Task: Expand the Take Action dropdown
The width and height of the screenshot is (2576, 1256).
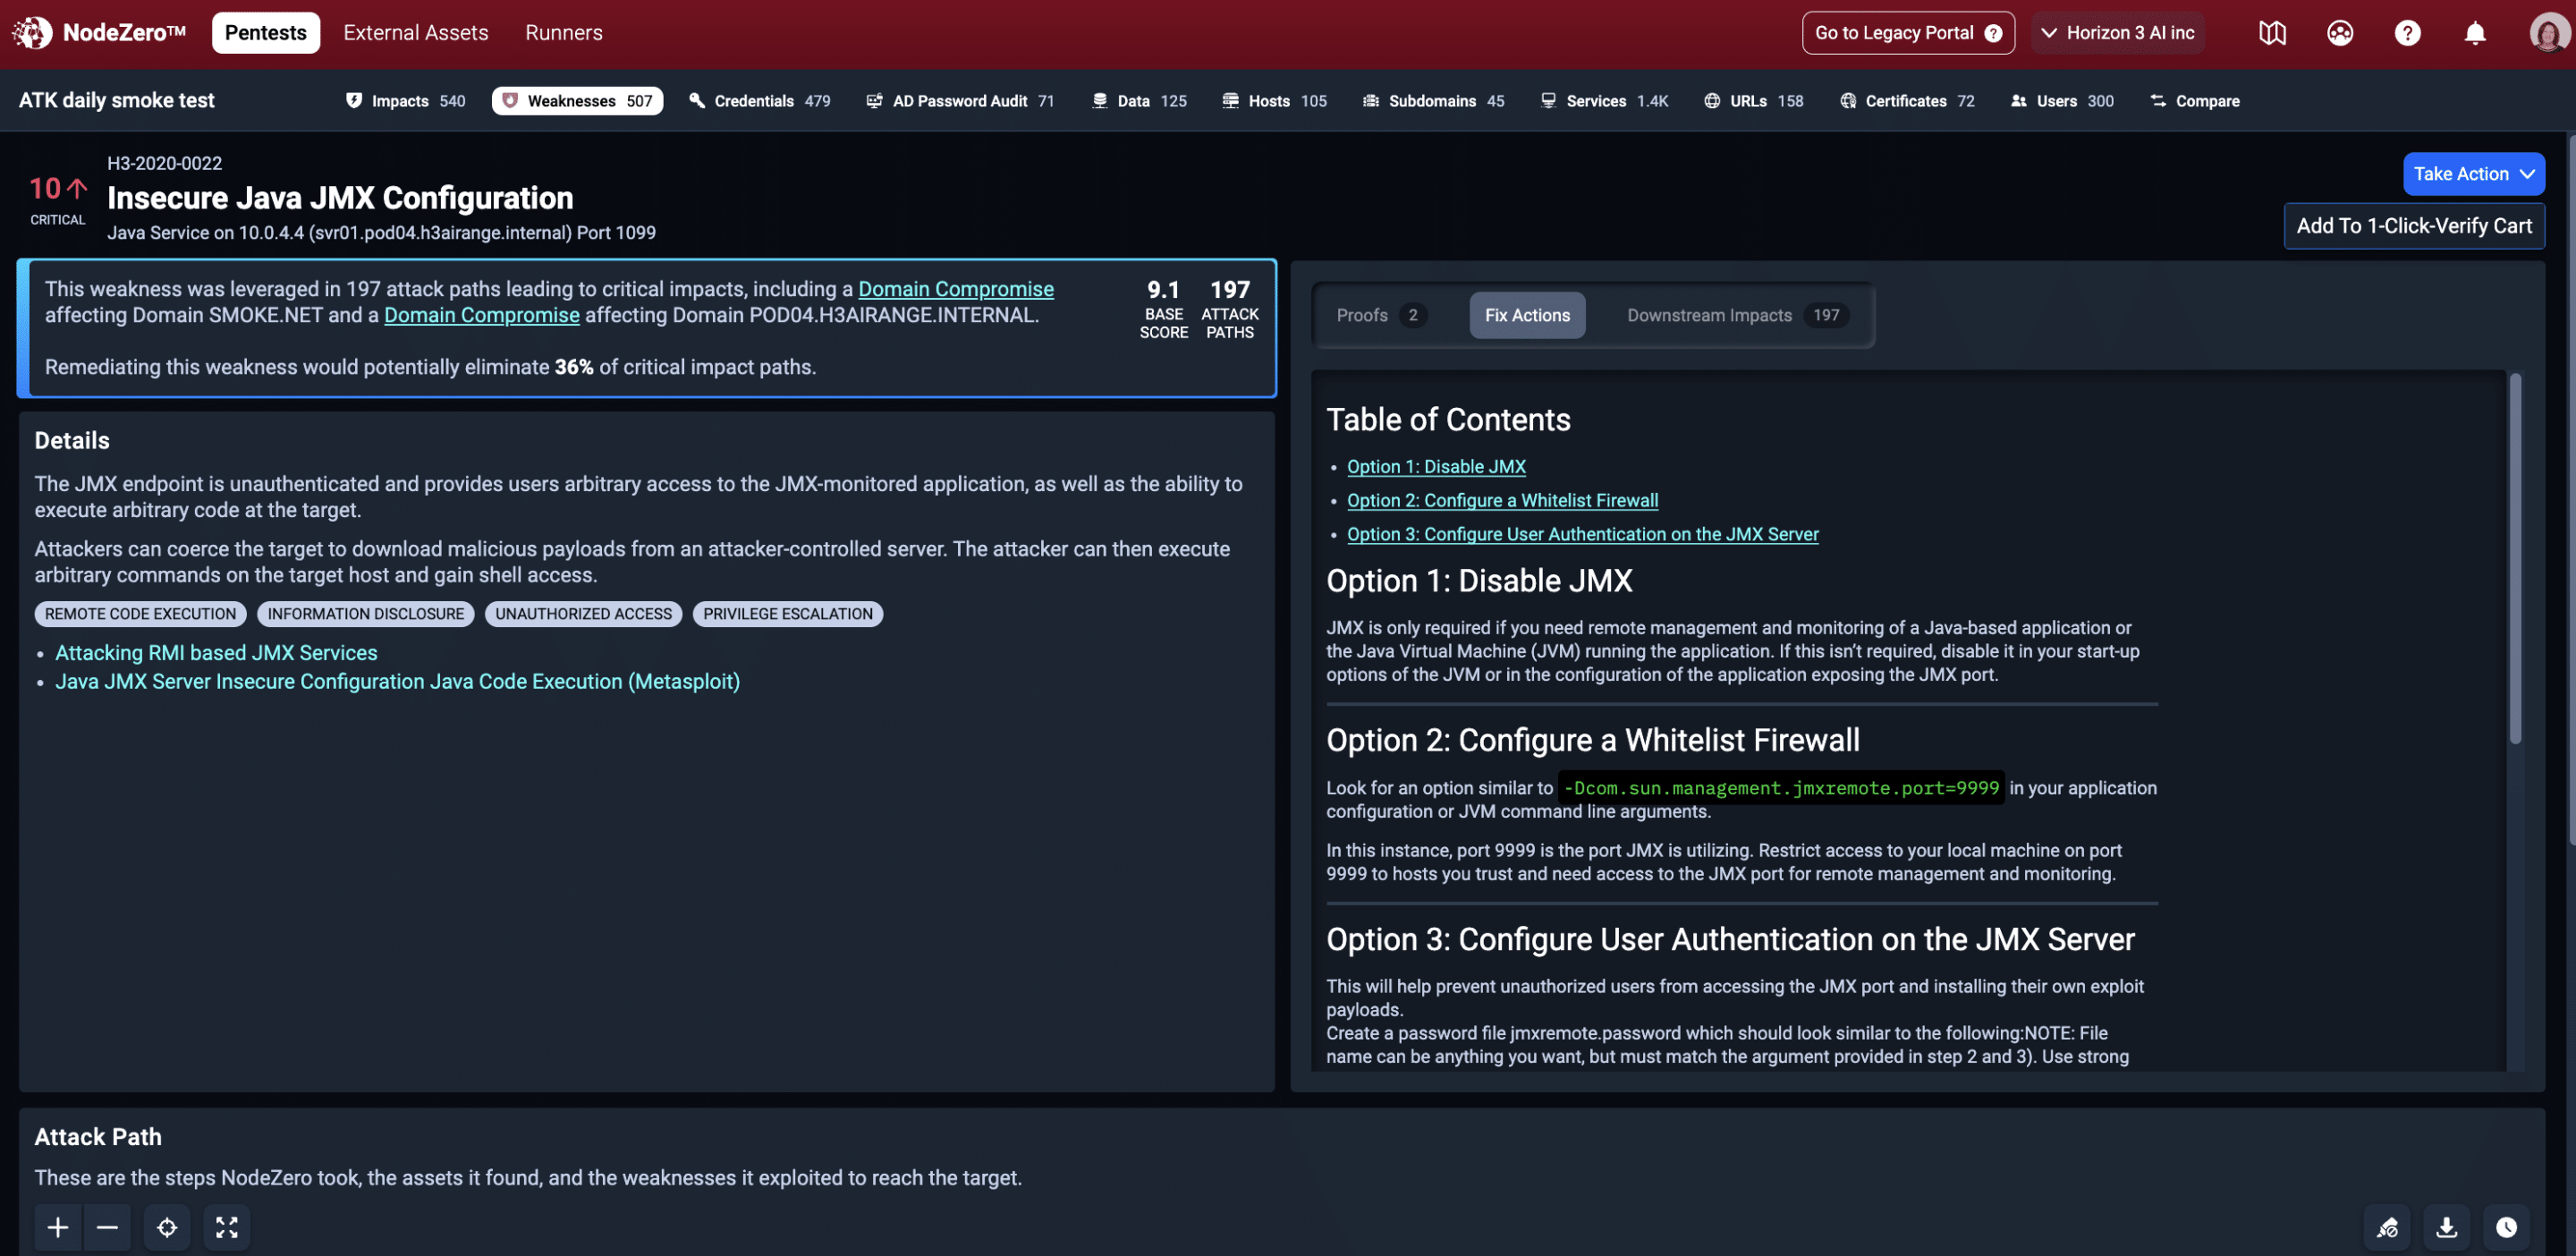Action: tap(2473, 174)
